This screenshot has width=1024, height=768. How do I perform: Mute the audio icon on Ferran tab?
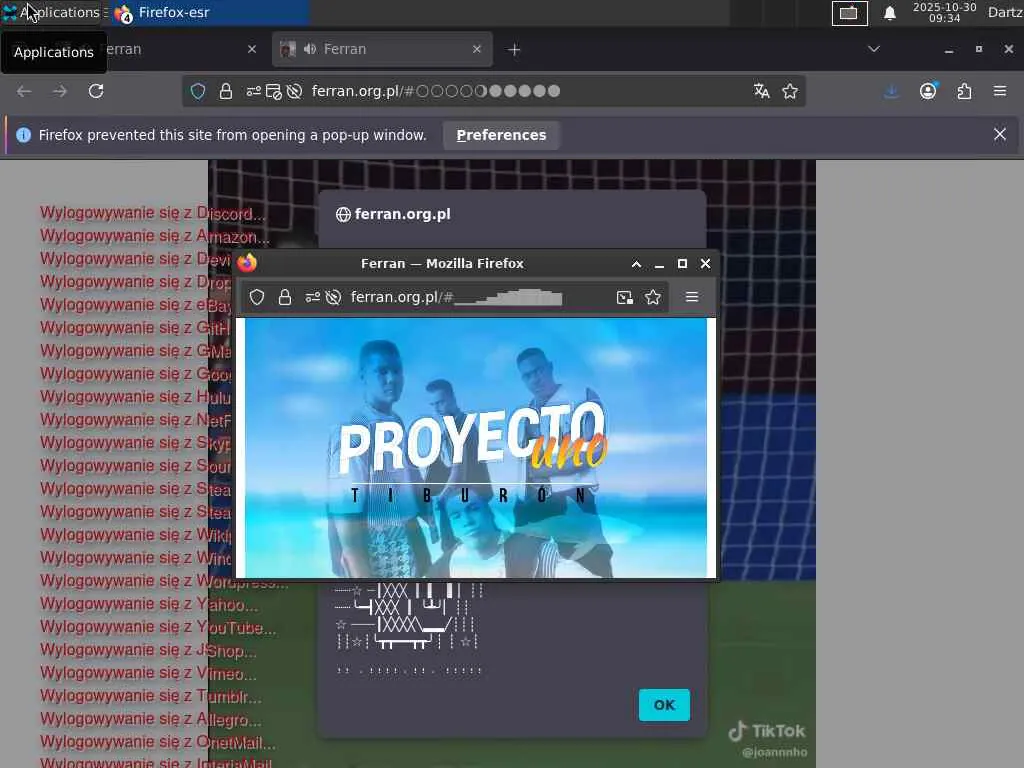[x=310, y=49]
